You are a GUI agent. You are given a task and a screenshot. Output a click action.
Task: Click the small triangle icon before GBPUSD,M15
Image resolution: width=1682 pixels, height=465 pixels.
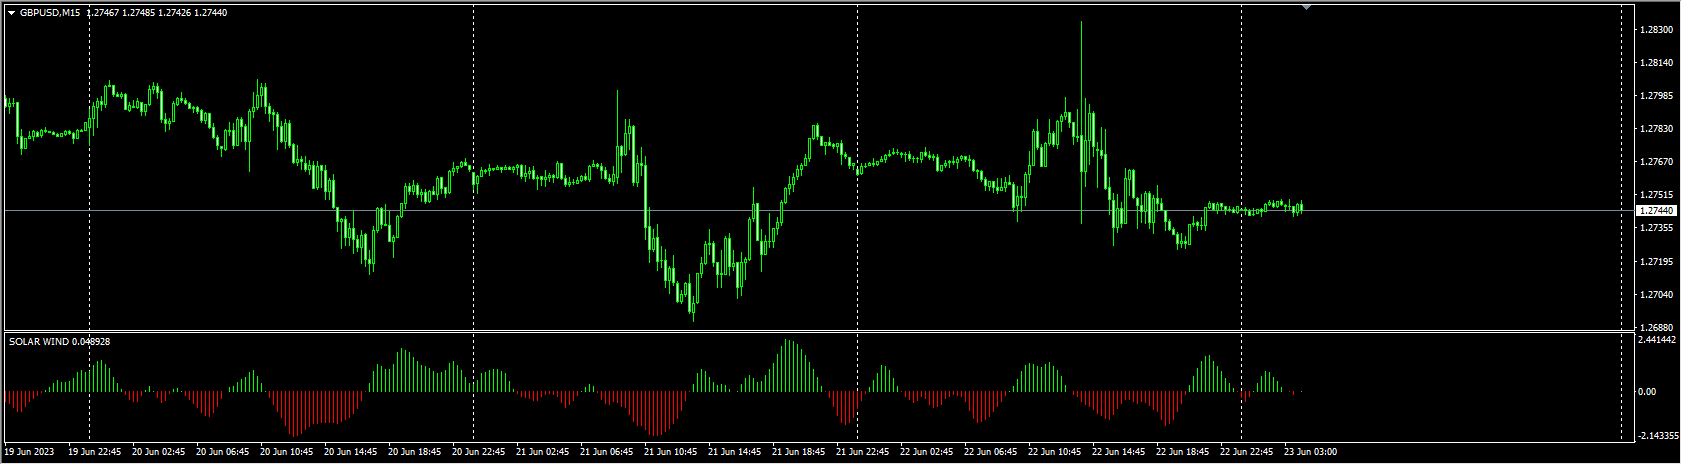coord(11,13)
